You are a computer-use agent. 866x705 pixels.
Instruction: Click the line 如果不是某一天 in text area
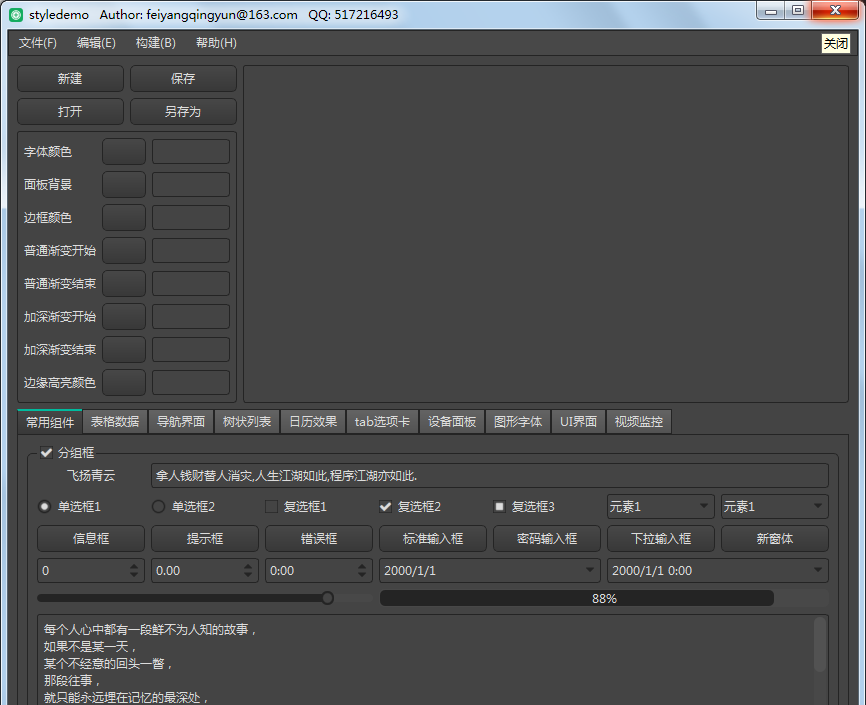89,646
